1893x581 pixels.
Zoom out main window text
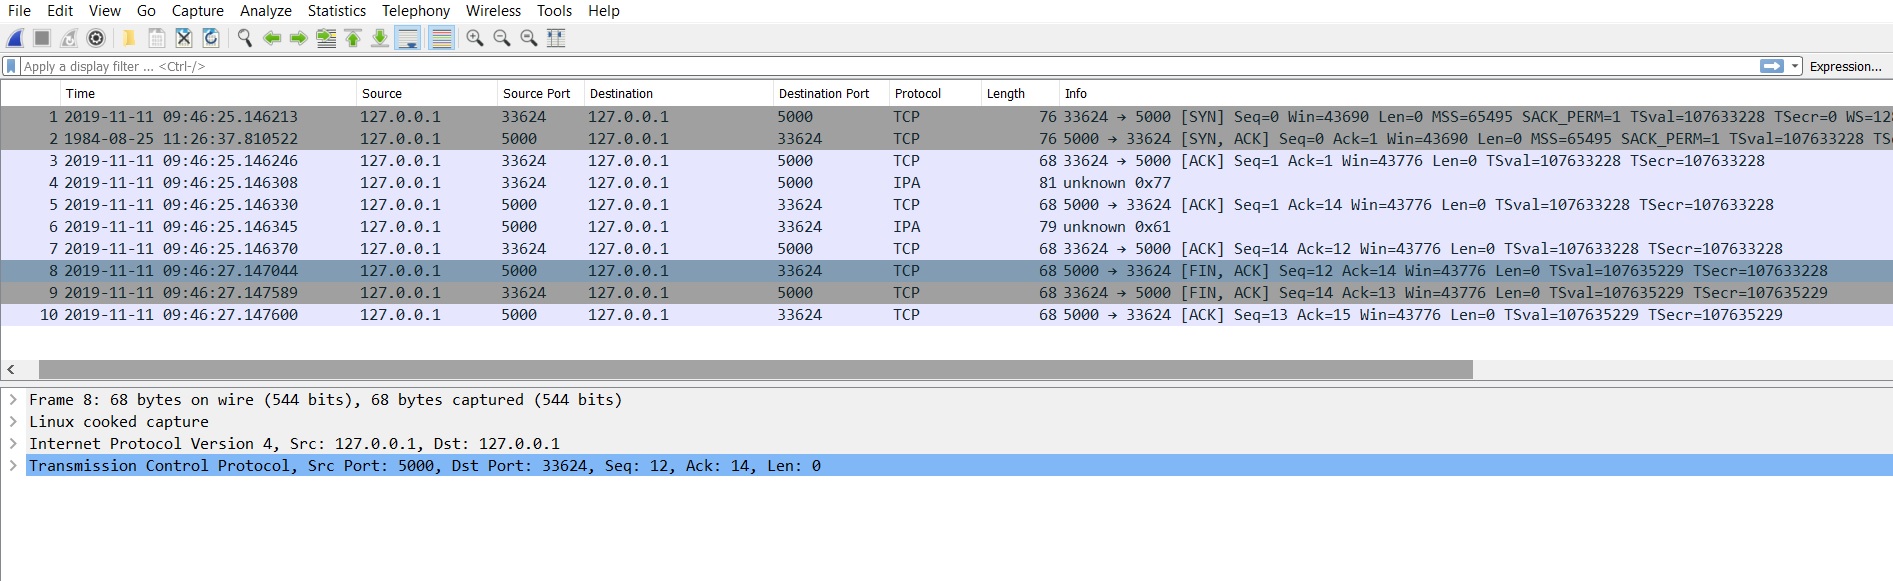click(502, 38)
